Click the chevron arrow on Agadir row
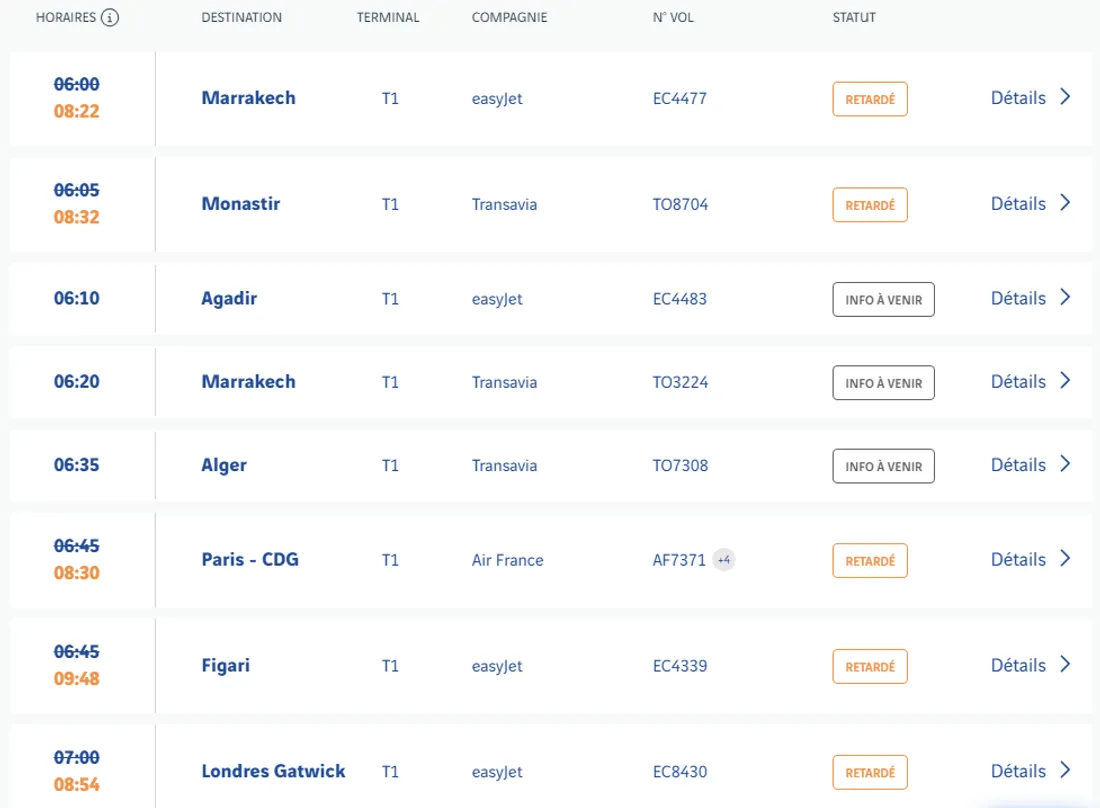 (1065, 298)
